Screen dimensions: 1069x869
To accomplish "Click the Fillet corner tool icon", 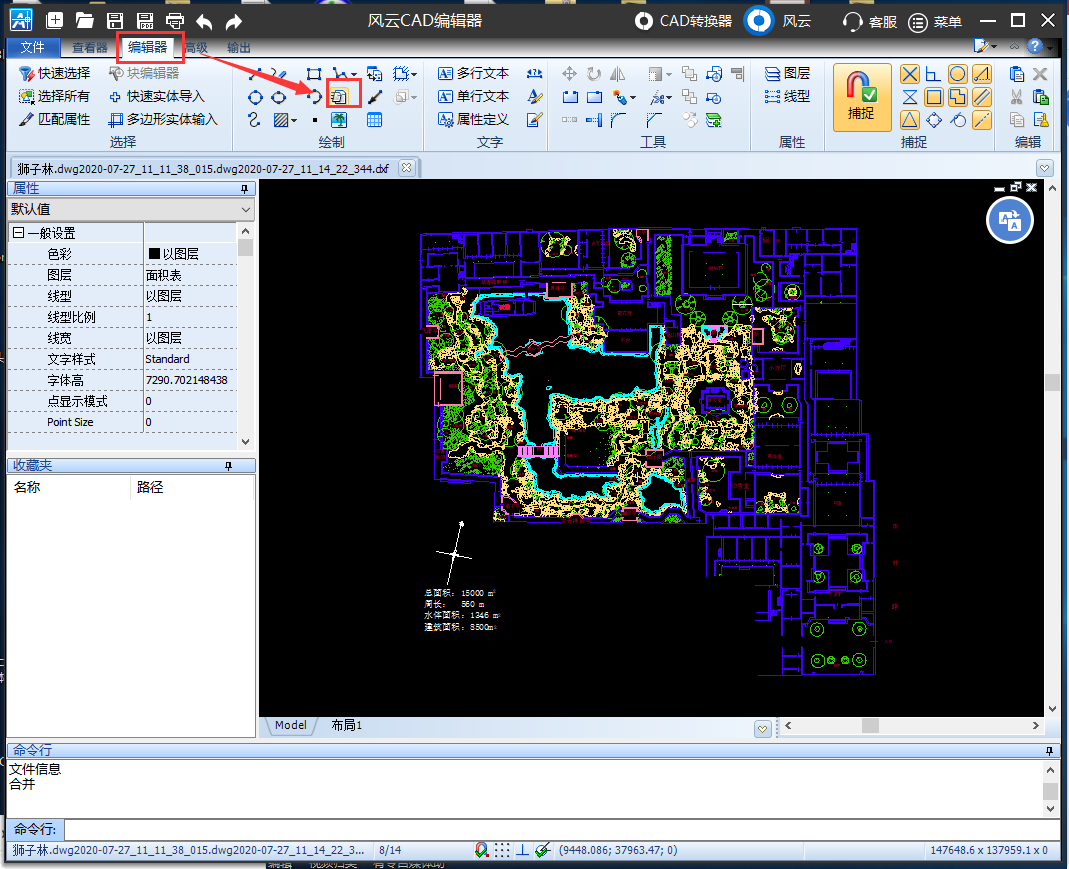I will pyautogui.click(x=618, y=121).
